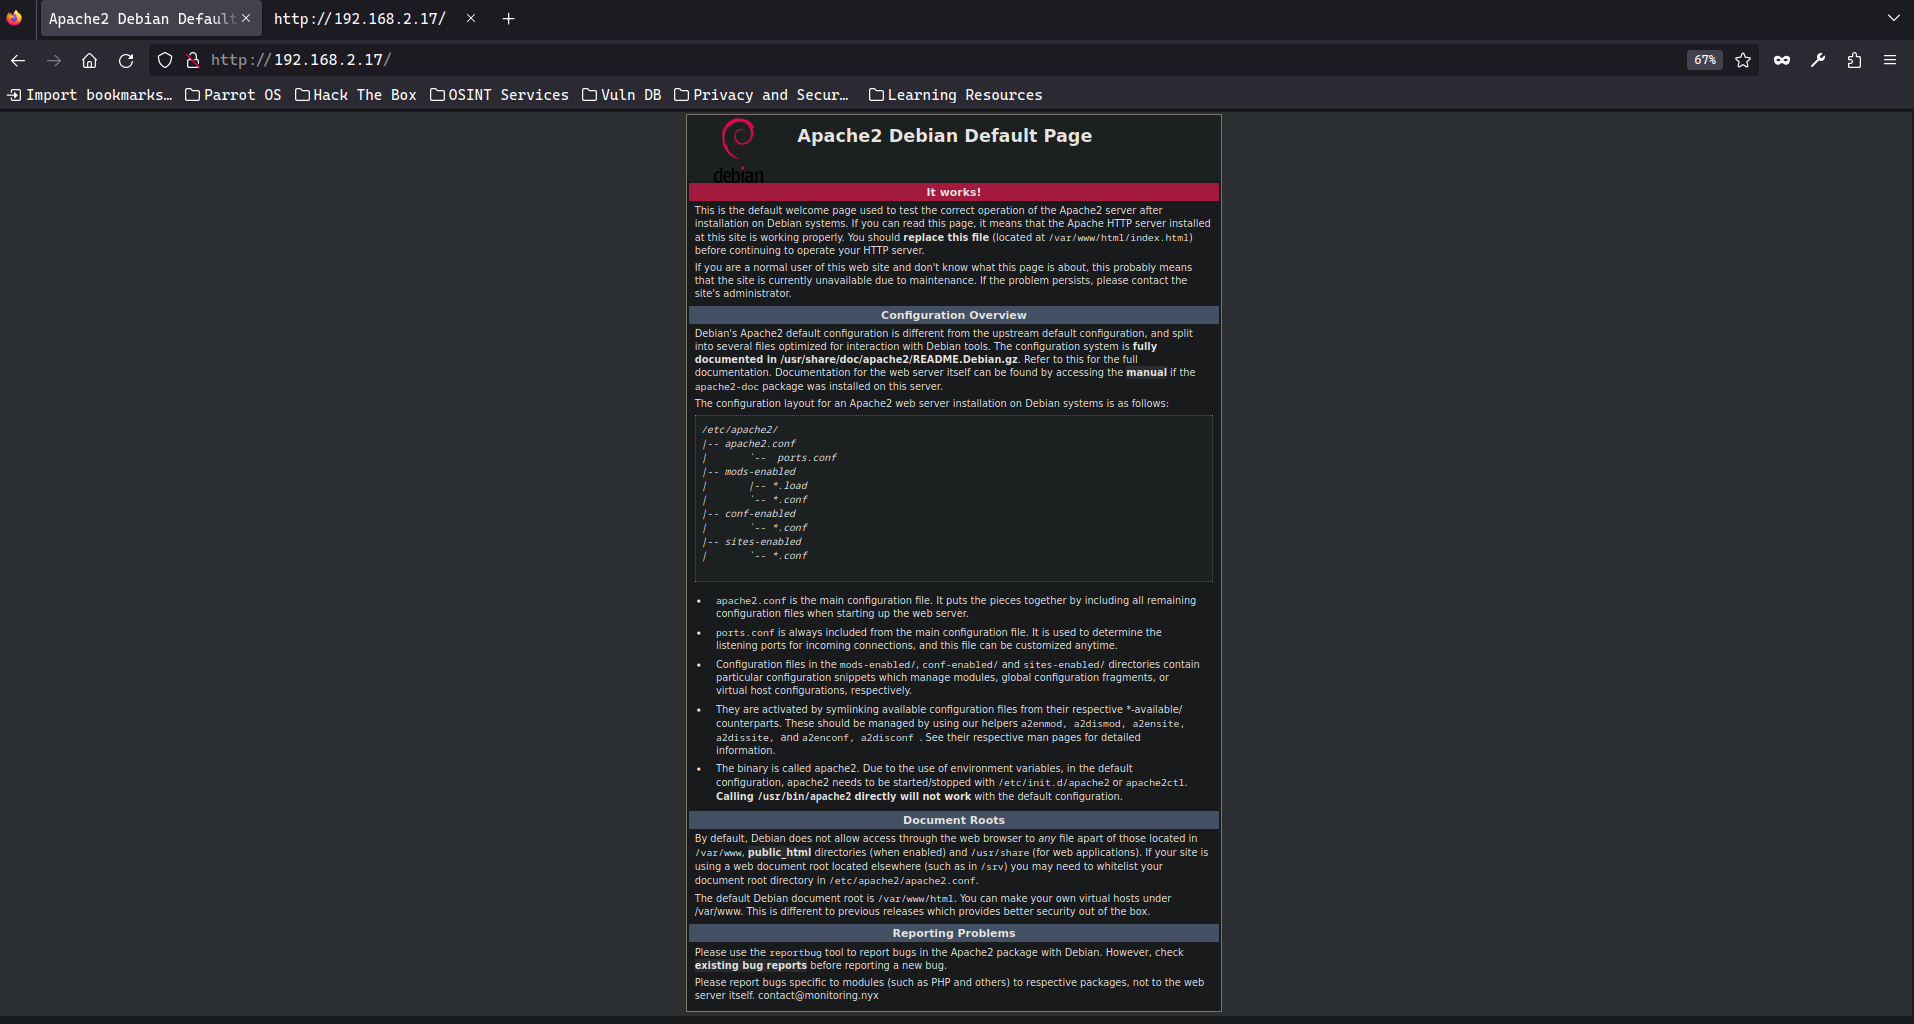Switch to Apache2 Debian Default tab
The height and width of the screenshot is (1024, 1914).
click(x=150, y=18)
